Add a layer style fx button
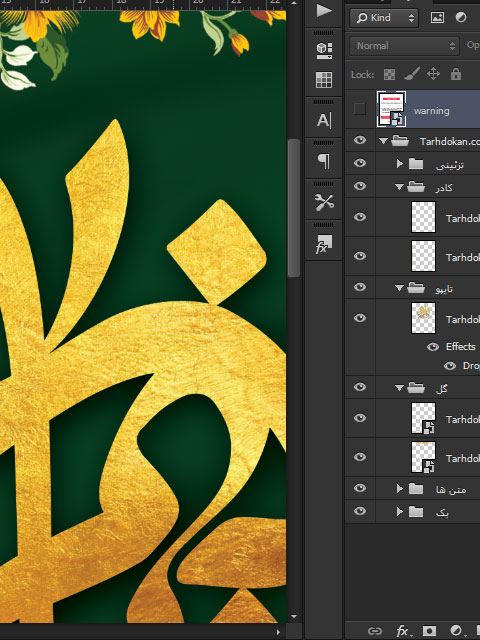The height and width of the screenshot is (640, 480). [x=403, y=631]
